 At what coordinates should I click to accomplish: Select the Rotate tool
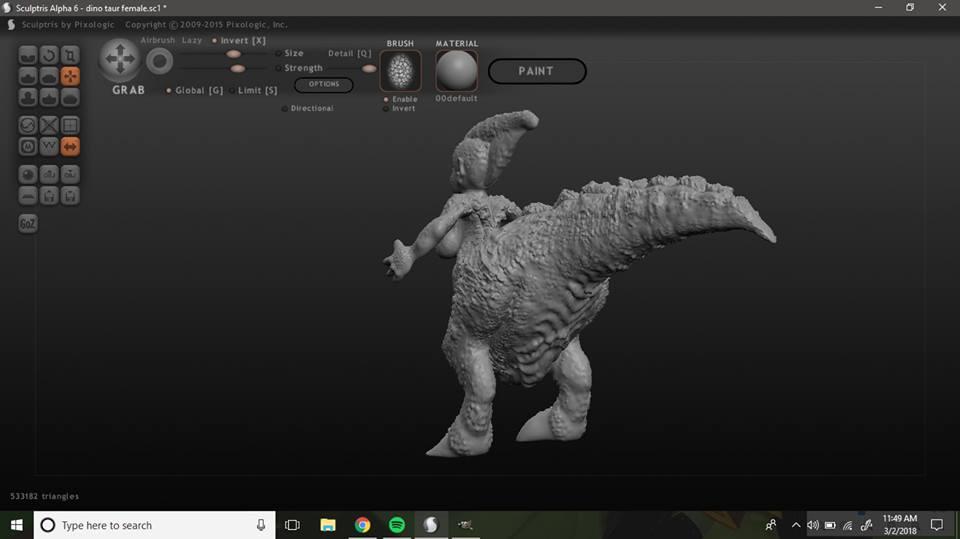tap(49, 55)
